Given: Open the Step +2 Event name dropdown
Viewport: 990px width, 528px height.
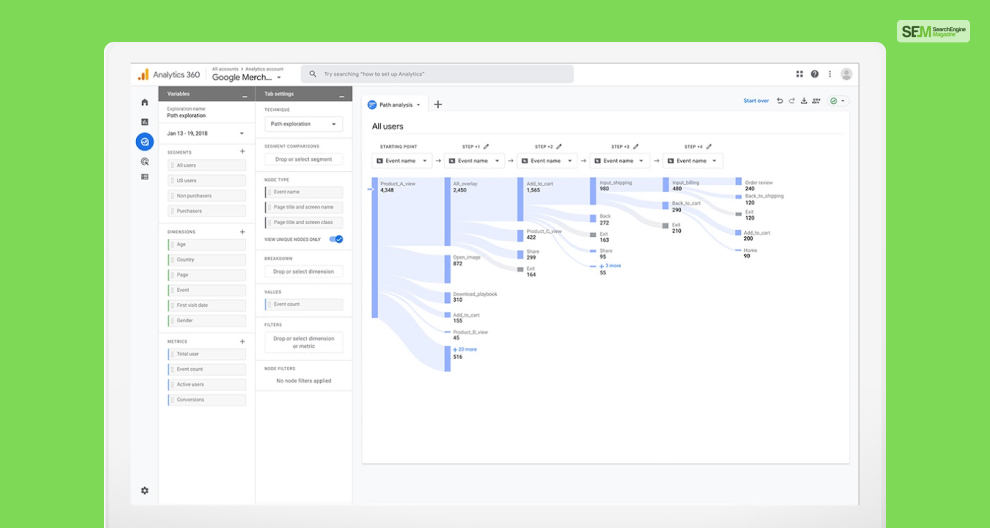Looking at the screenshot, I should [x=547, y=161].
